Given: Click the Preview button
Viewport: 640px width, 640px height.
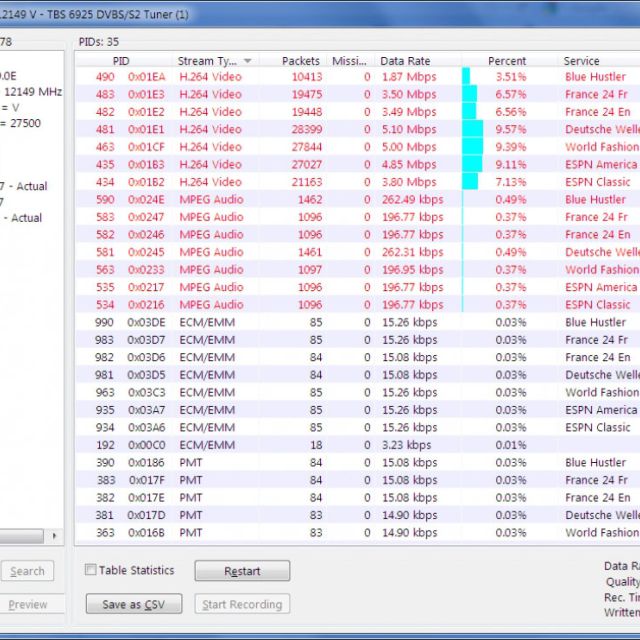Looking at the screenshot, I should point(28,604).
